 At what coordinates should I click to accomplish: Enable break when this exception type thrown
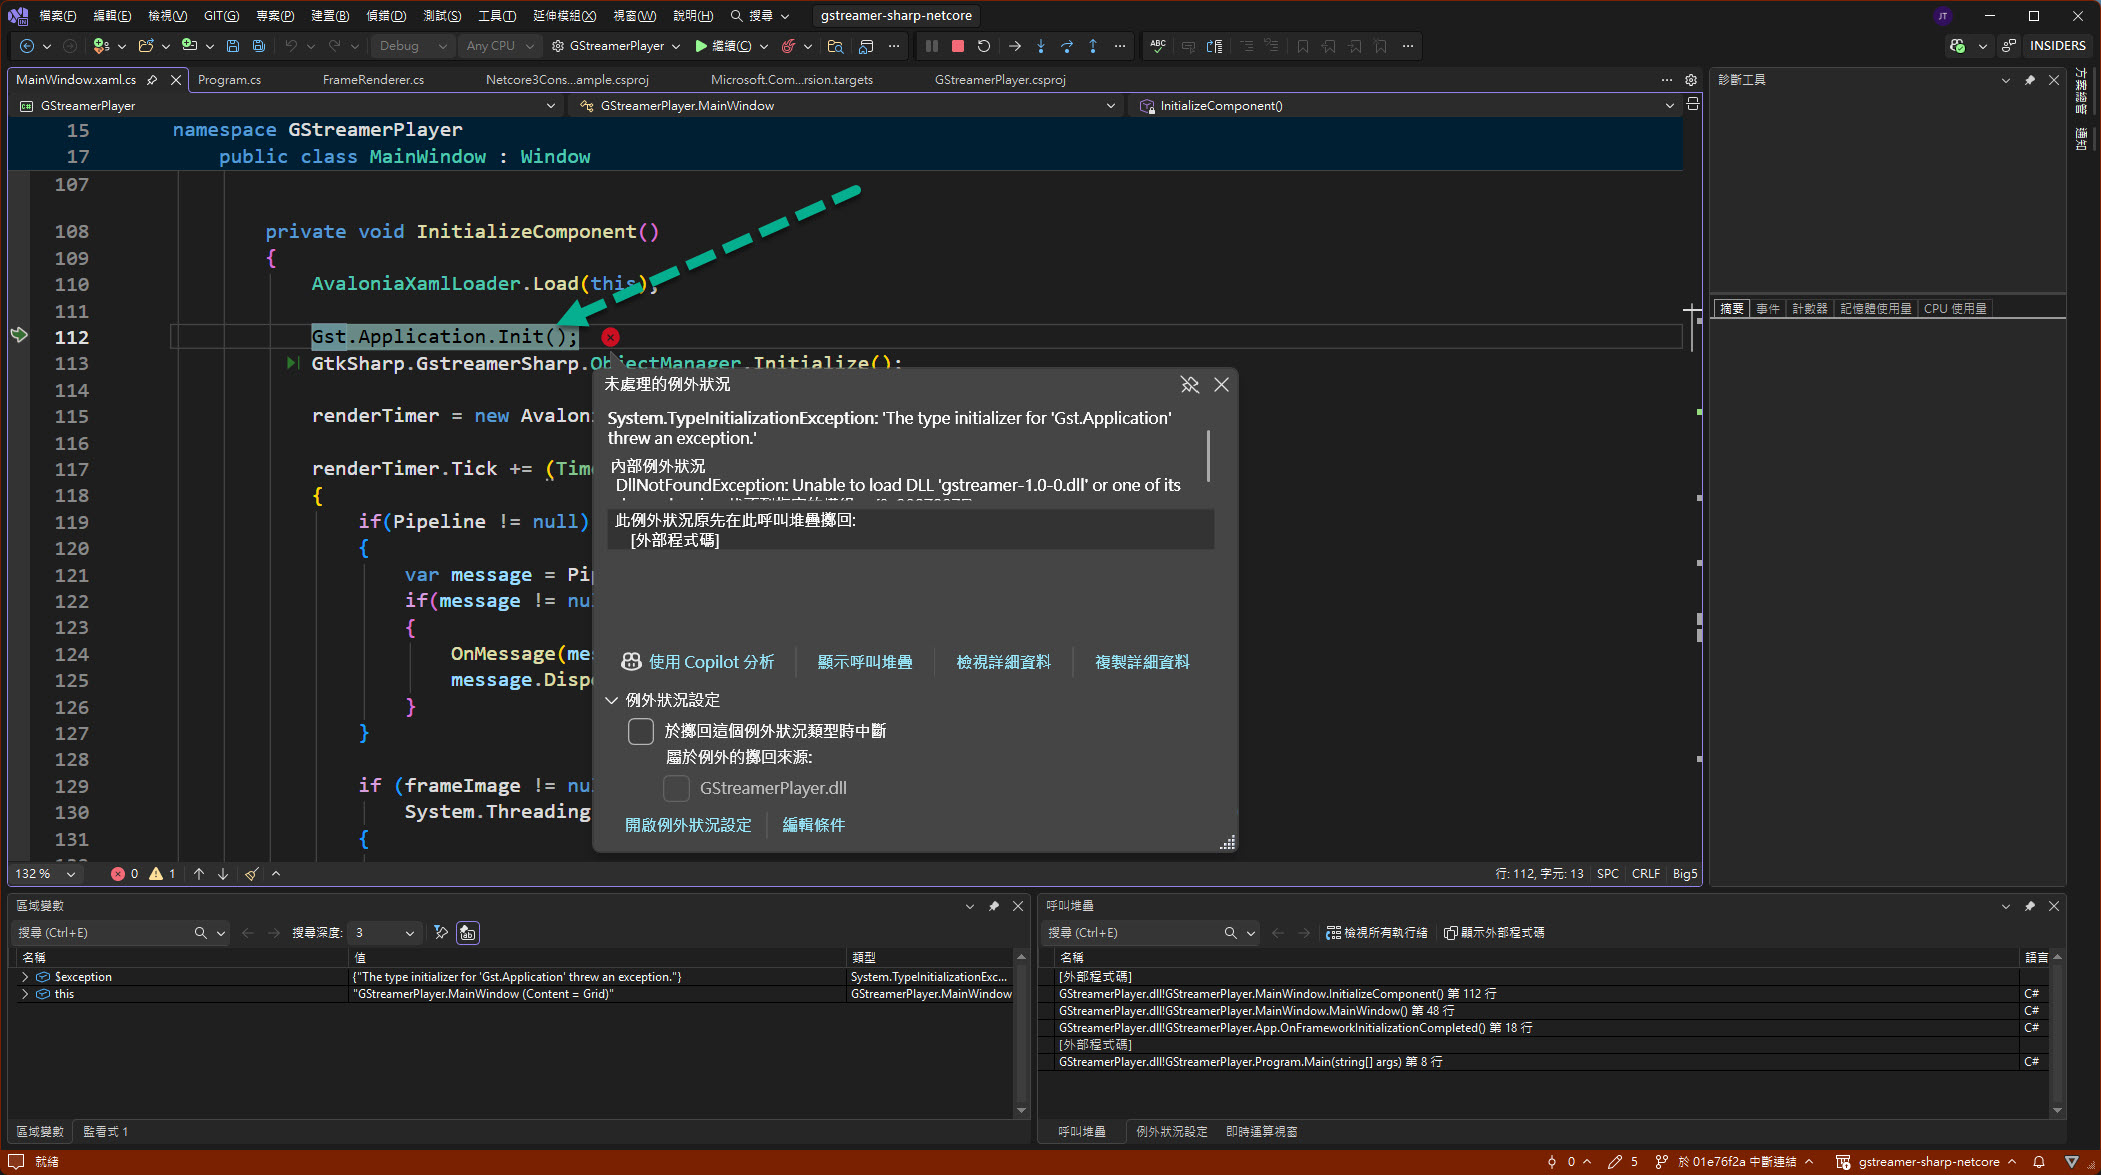(x=641, y=731)
